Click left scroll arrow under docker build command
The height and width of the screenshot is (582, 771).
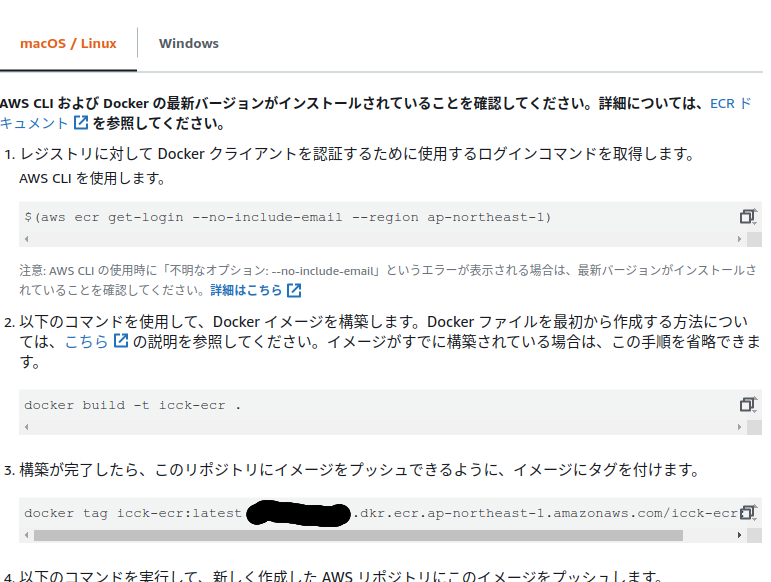[x=27, y=427]
